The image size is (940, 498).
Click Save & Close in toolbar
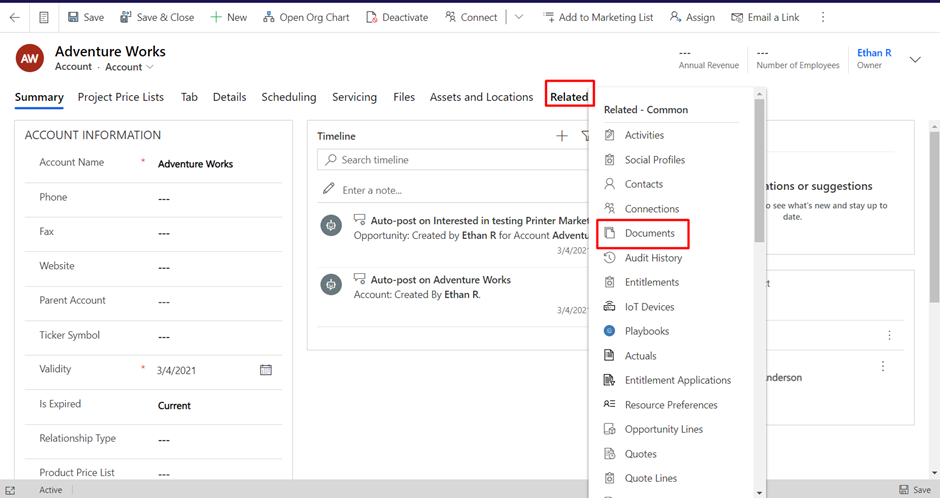pos(157,17)
